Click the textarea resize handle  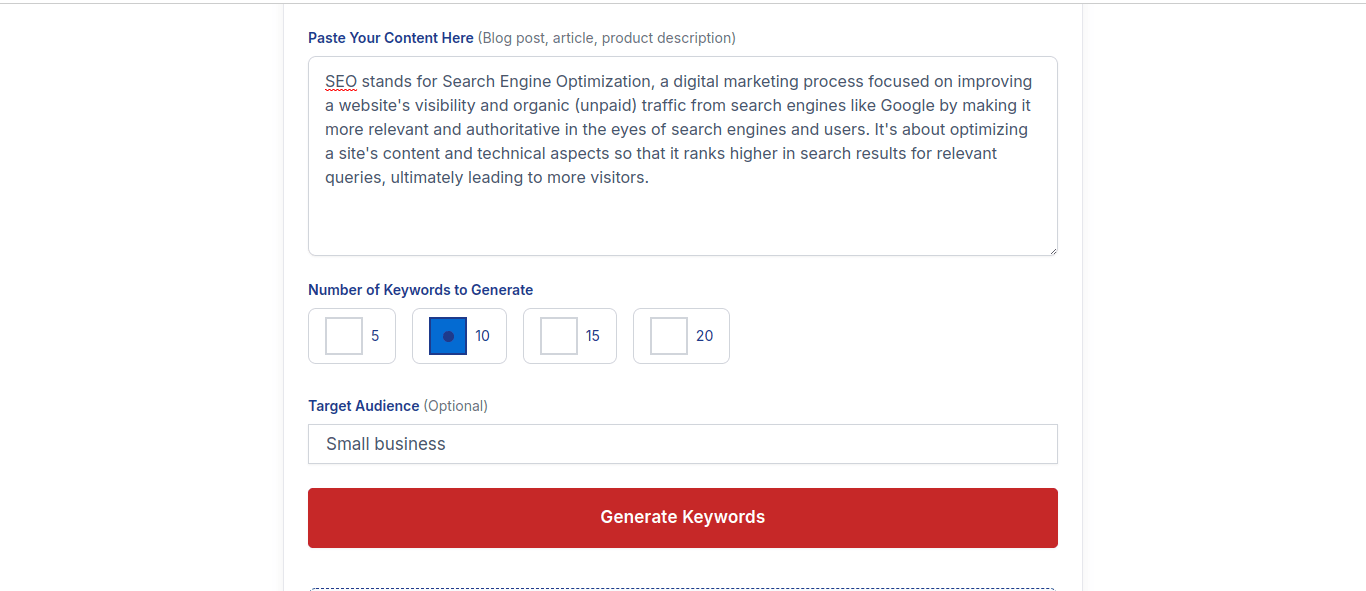tap(1053, 249)
